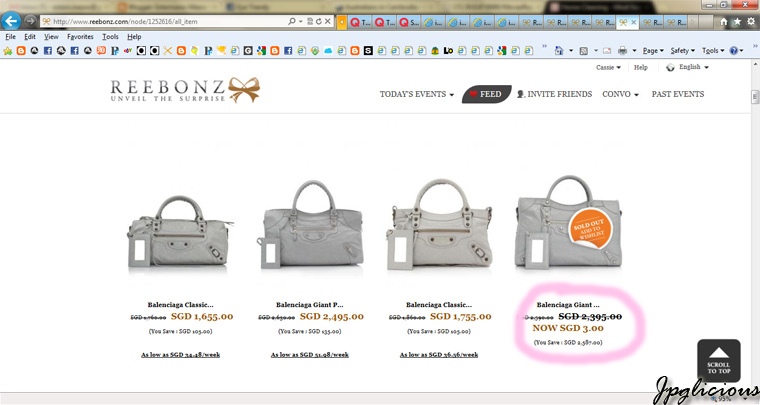Screen dimensions: 760x405
Task: Click the Reebonz logo
Action: (x=185, y=90)
